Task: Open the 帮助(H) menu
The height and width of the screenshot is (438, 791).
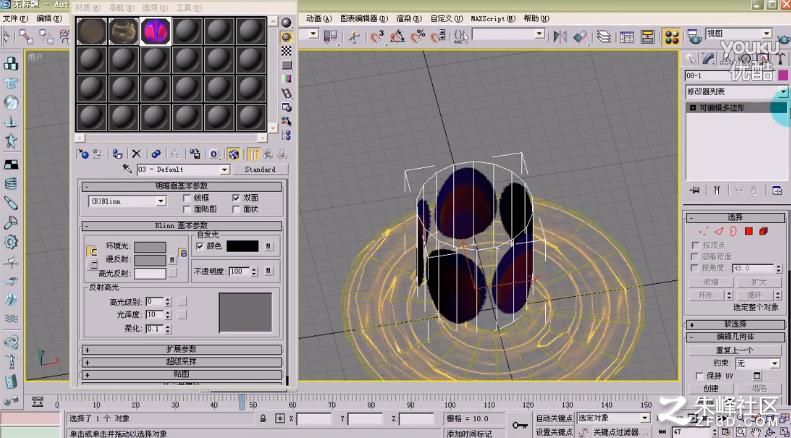Action: pos(537,18)
